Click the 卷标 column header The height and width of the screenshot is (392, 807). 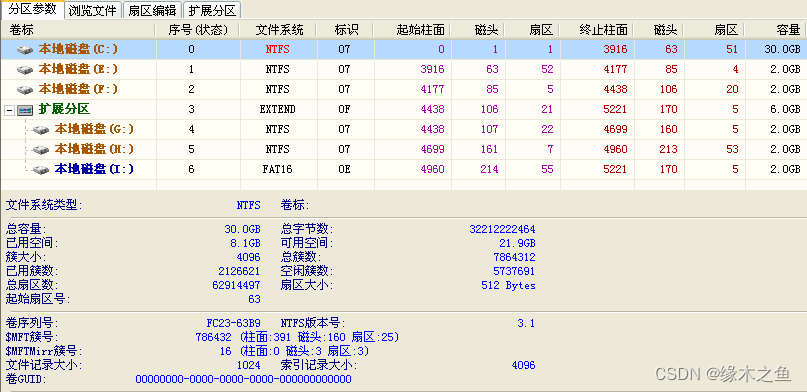click(78, 30)
